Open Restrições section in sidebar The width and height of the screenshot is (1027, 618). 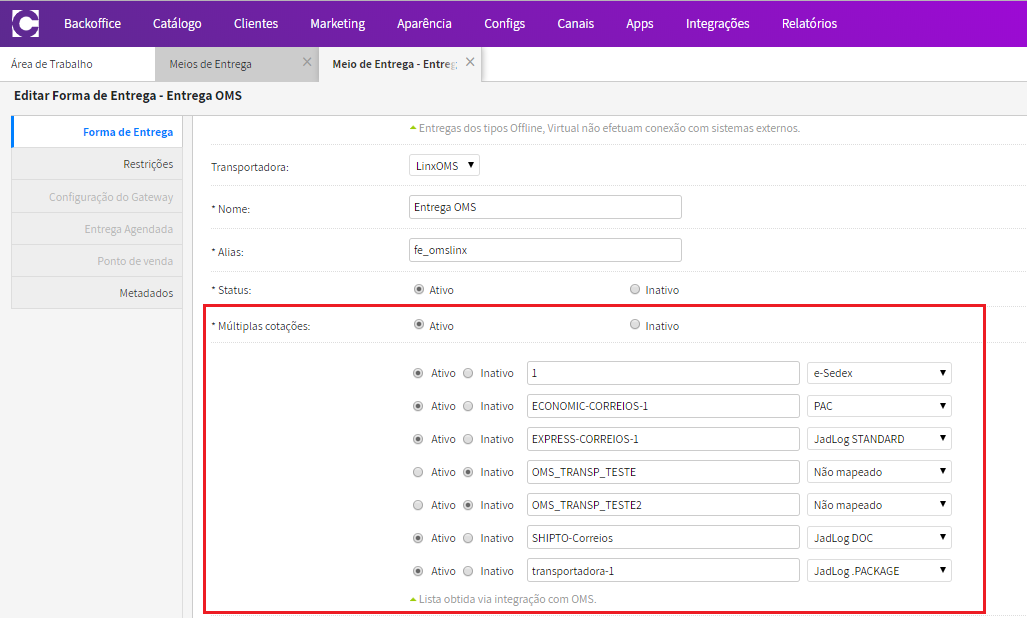[x=97, y=164]
